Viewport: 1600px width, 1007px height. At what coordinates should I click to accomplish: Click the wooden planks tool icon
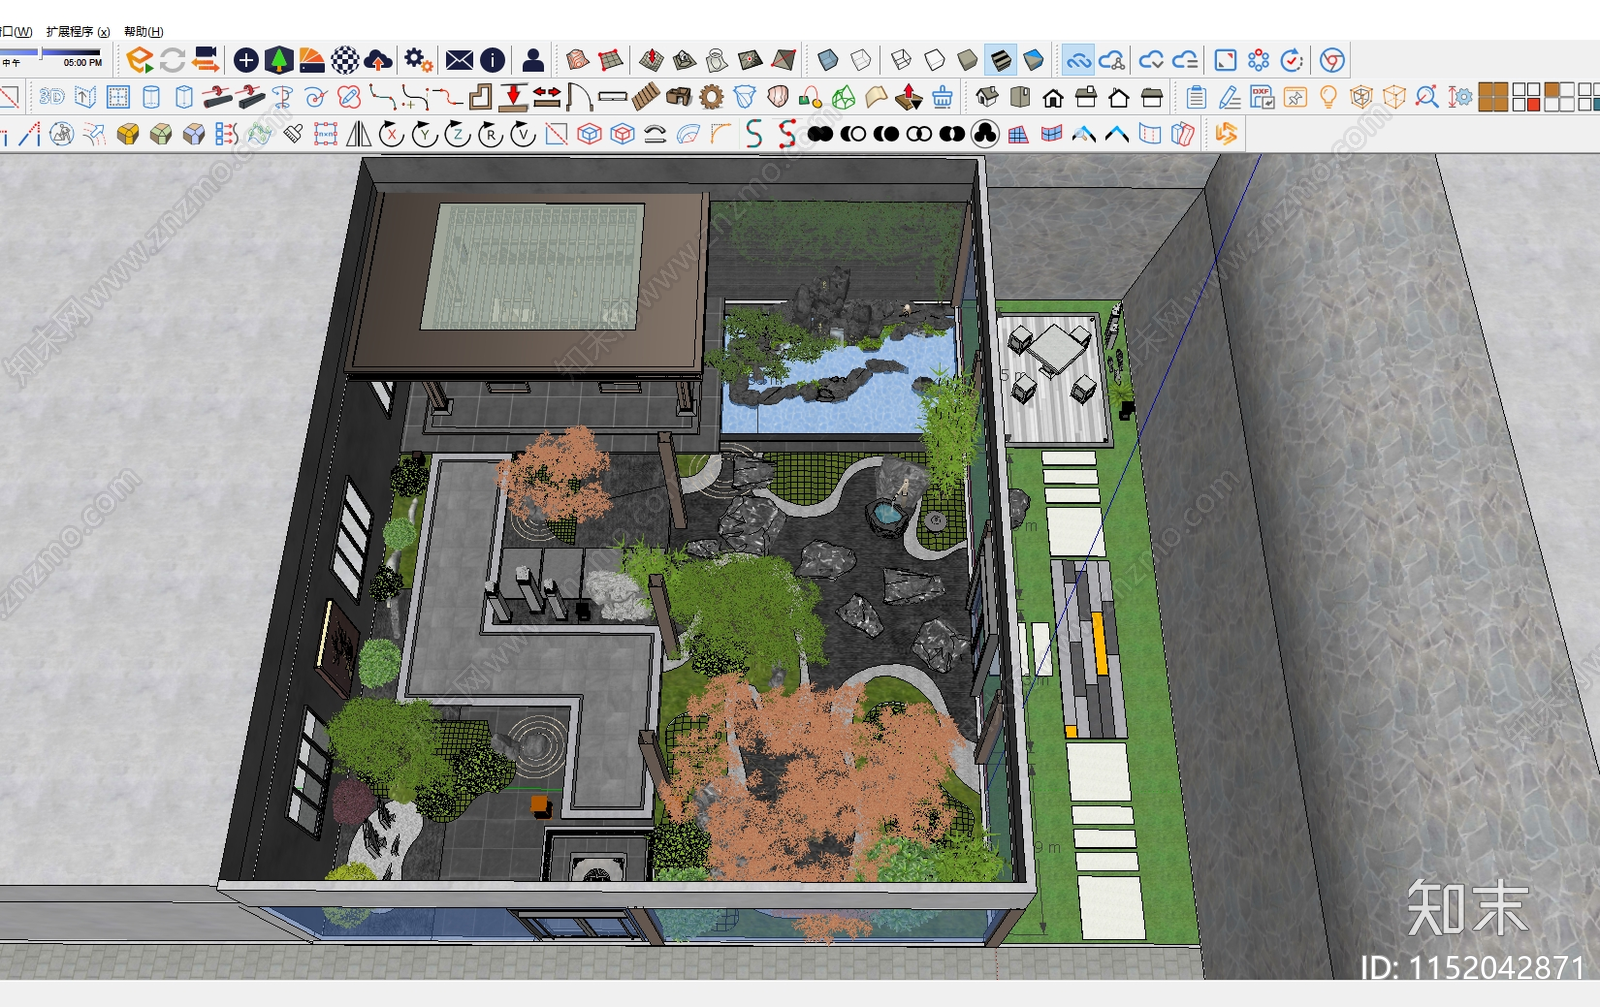[x=645, y=97]
